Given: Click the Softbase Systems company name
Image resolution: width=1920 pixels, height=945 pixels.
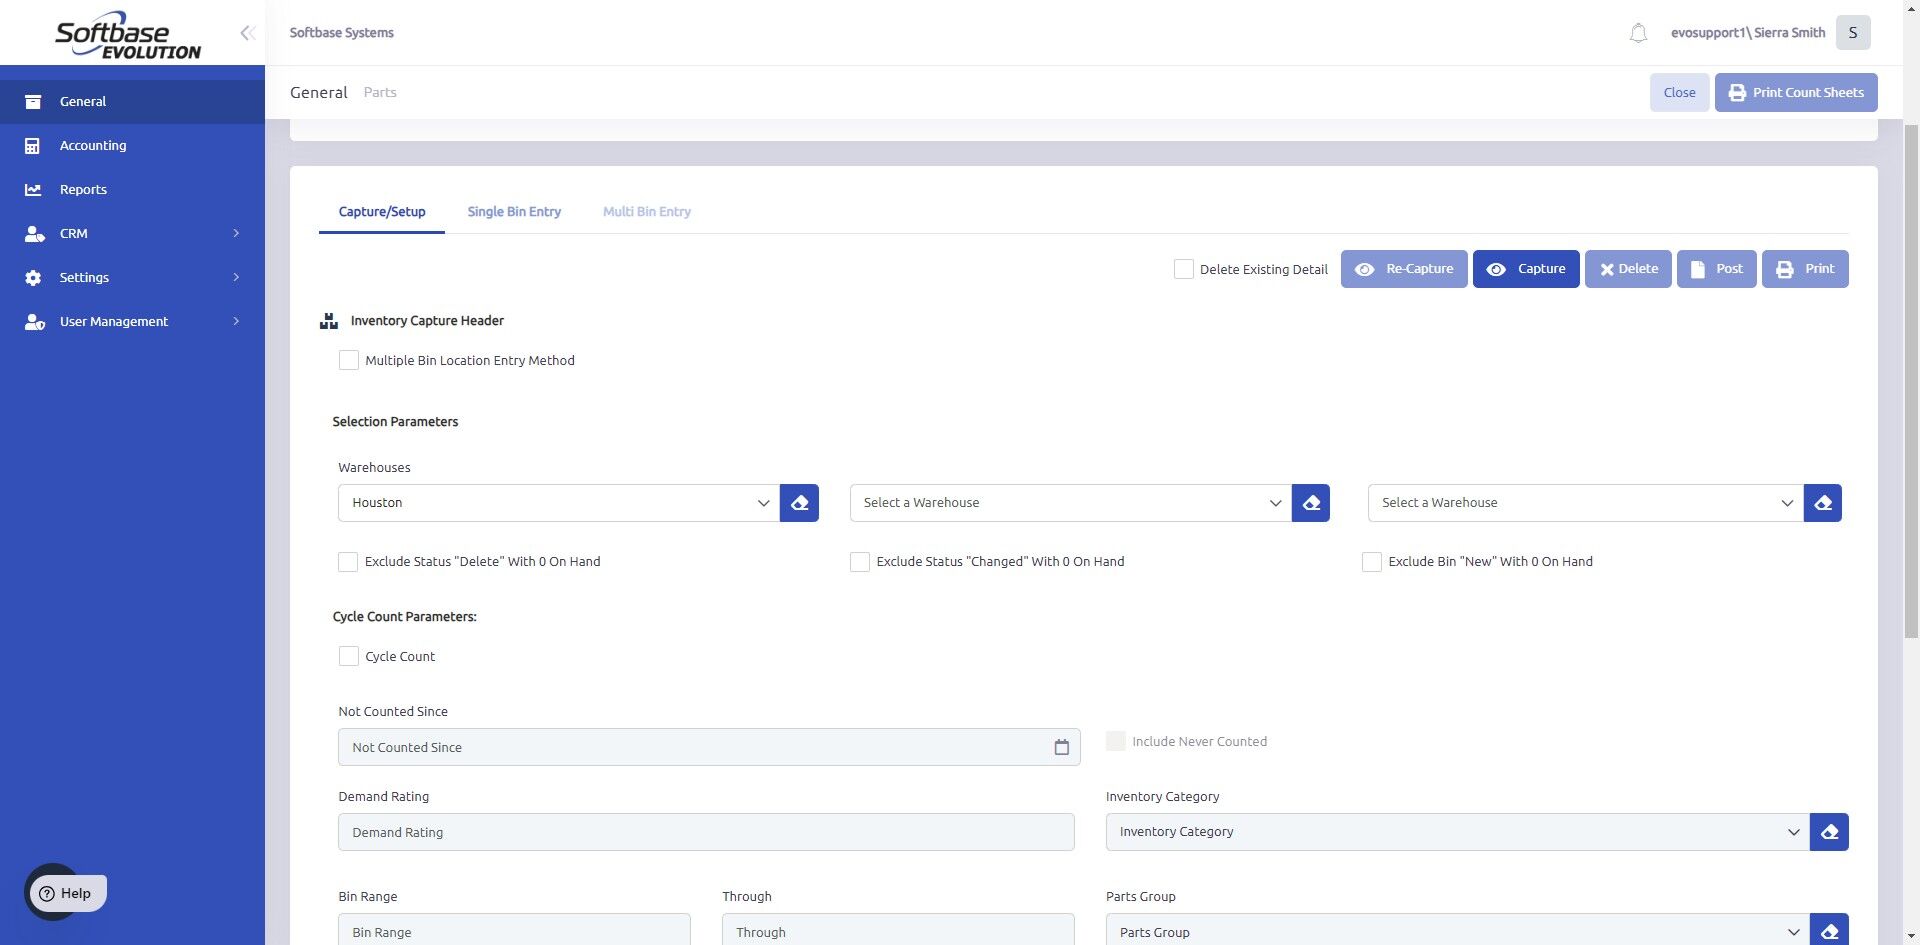Looking at the screenshot, I should tap(342, 33).
